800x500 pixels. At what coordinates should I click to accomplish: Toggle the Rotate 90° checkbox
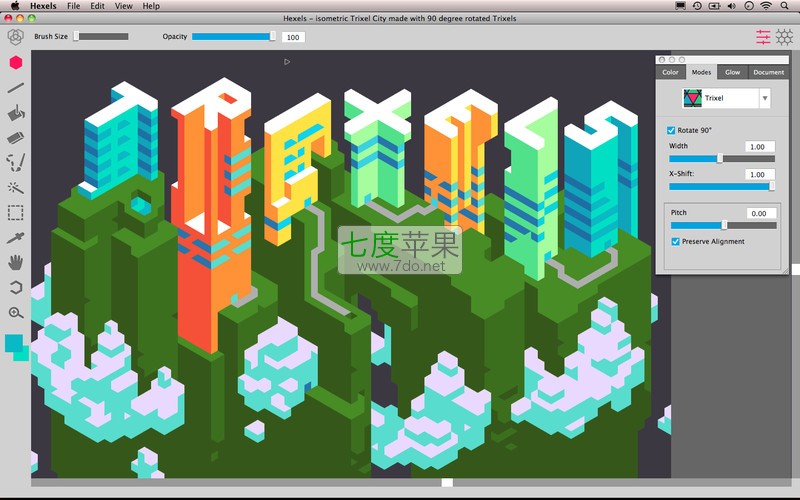pos(671,130)
